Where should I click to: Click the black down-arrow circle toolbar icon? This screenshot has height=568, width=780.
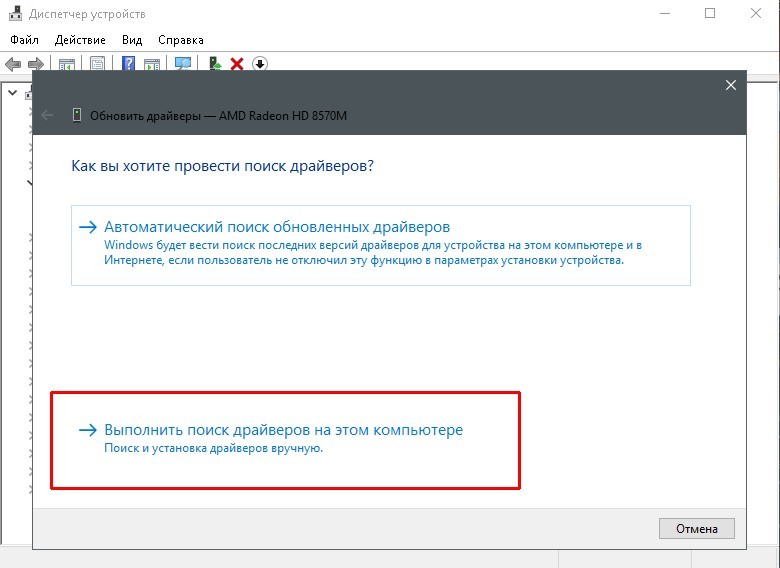point(260,64)
